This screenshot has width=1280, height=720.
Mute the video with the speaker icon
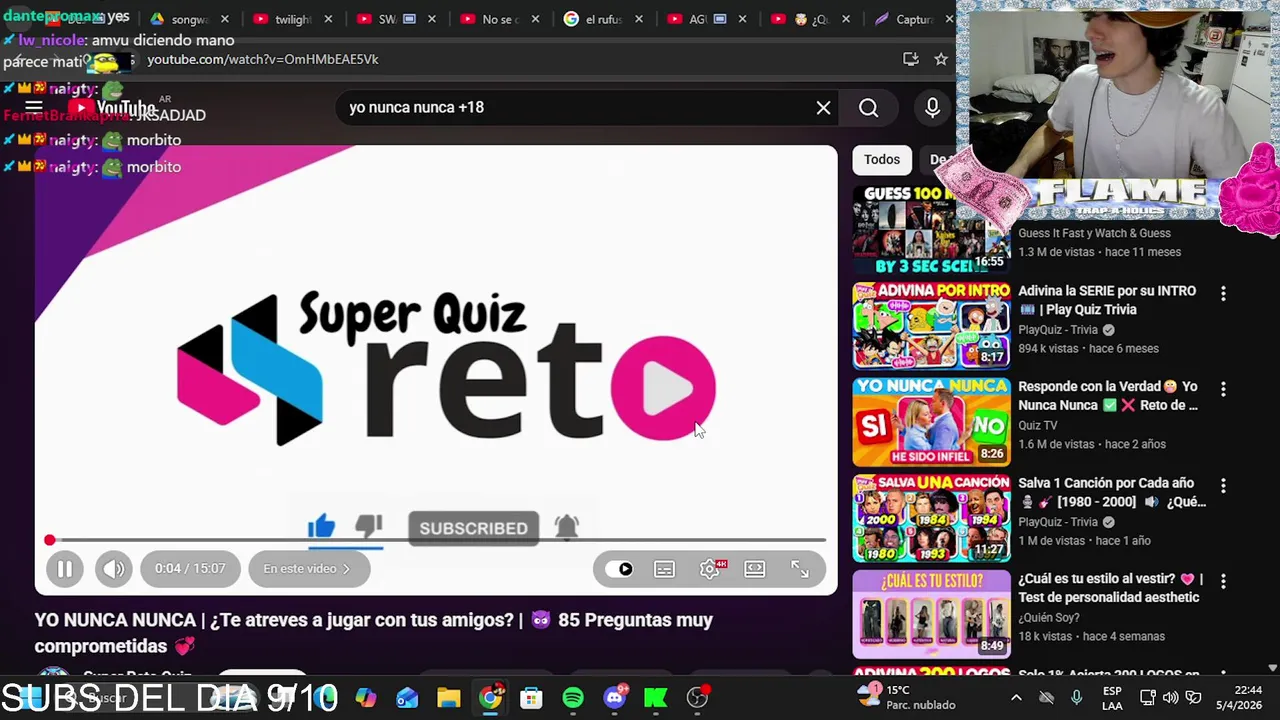pyautogui.click(x=113, y=569)
